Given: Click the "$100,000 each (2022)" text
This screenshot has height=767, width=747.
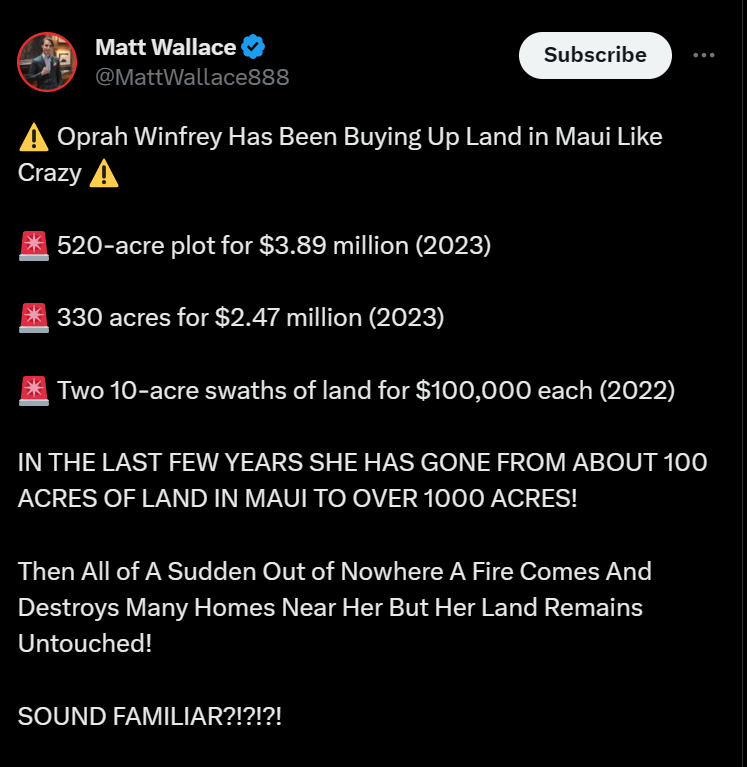Looking at the screenshot, I should point(545,390).
